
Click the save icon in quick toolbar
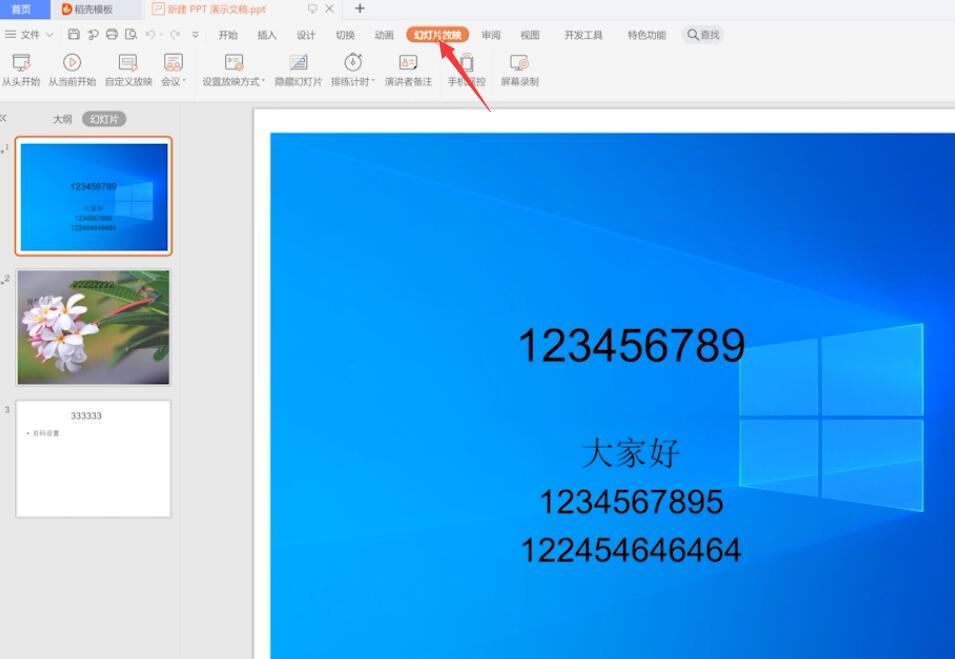click(74, 35)
